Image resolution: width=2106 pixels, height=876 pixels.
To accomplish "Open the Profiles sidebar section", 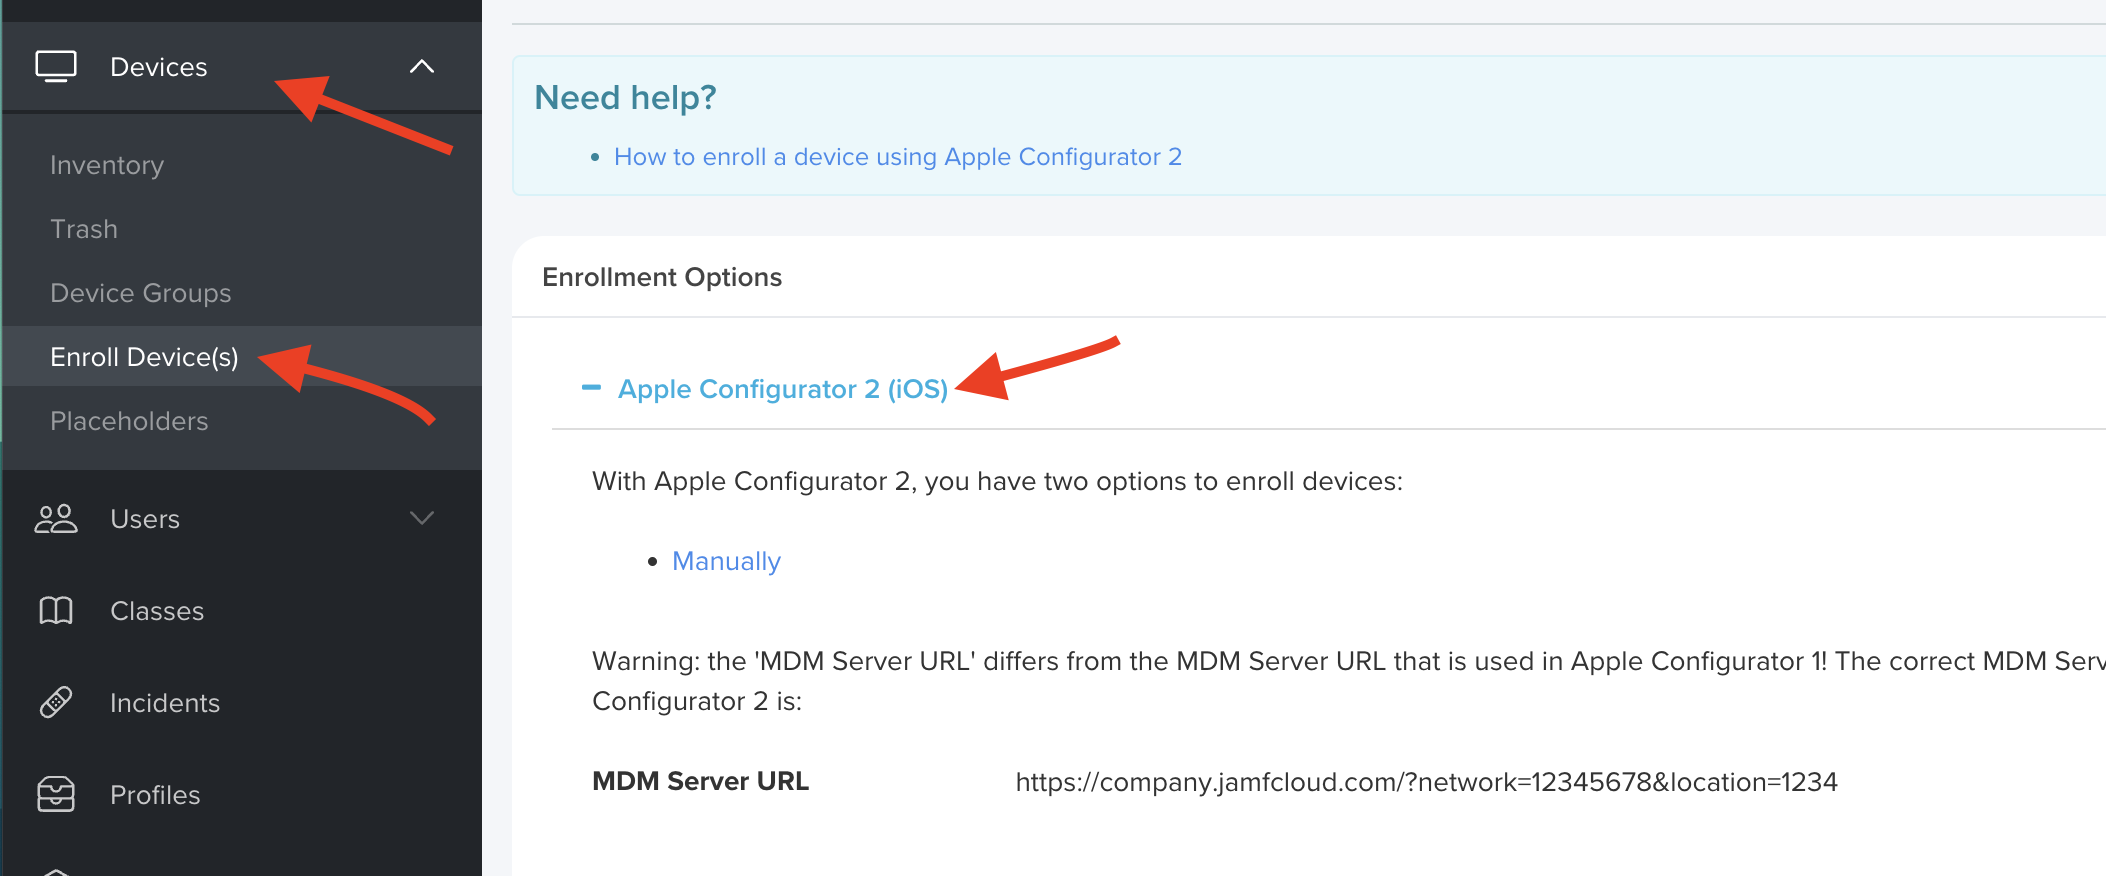I will point(242,795).
